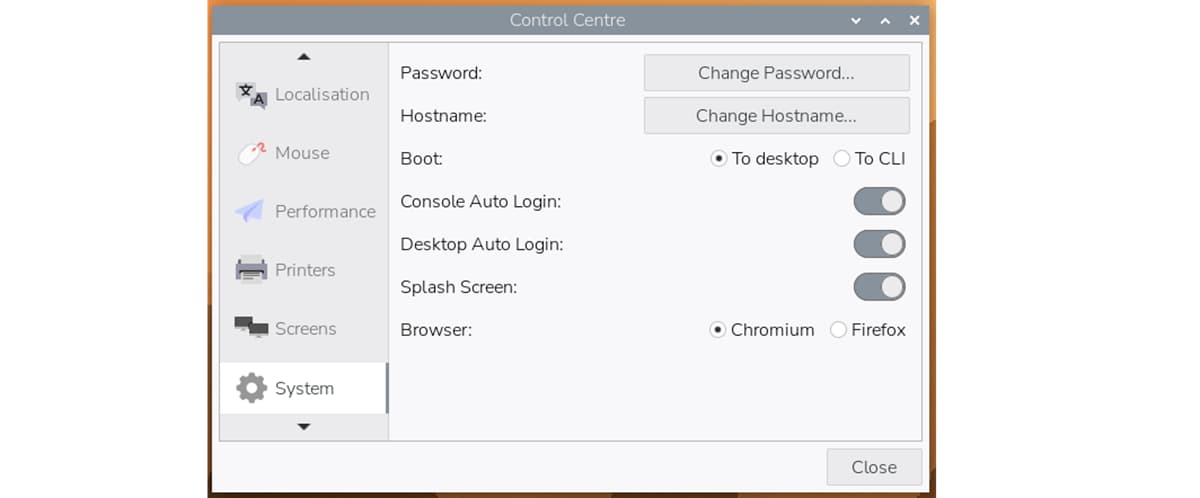The height and width of the screenshot is (498, 1200).
Task: Toggle Console Auto Login switch
Action: point(879,201)
